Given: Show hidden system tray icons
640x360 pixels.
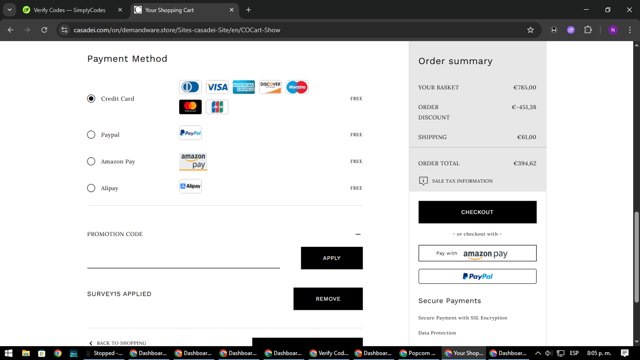Looking at the screenshot, I should tap(538, 353).
